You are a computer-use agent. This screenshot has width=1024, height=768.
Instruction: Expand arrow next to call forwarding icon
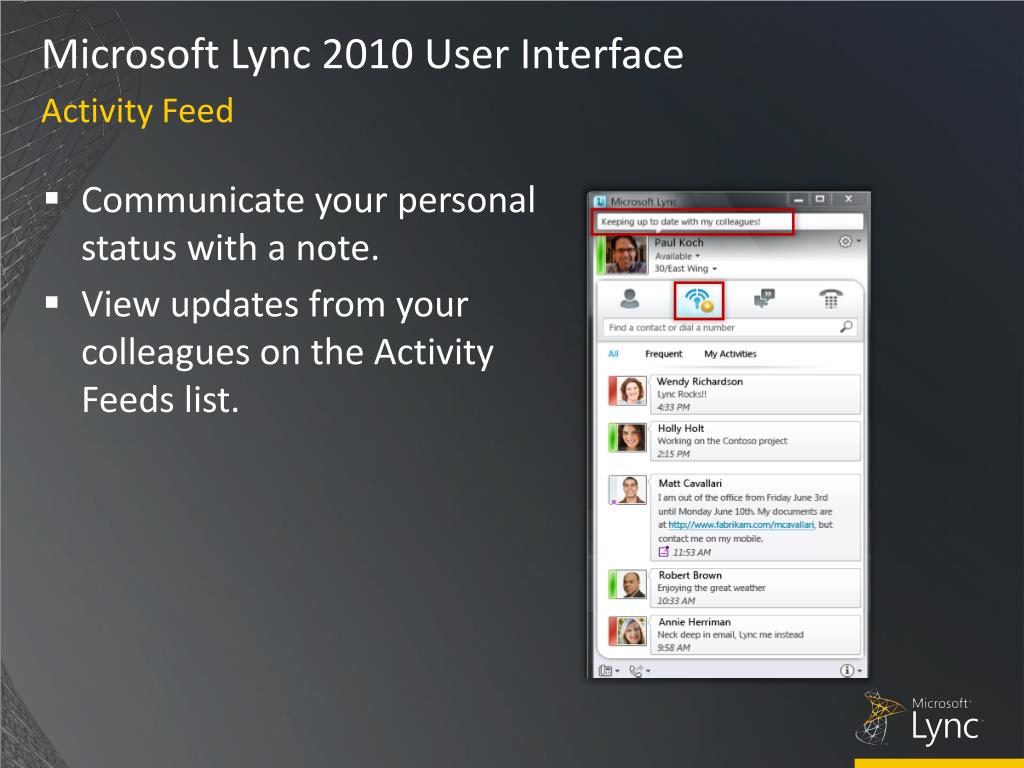[648, 671]
